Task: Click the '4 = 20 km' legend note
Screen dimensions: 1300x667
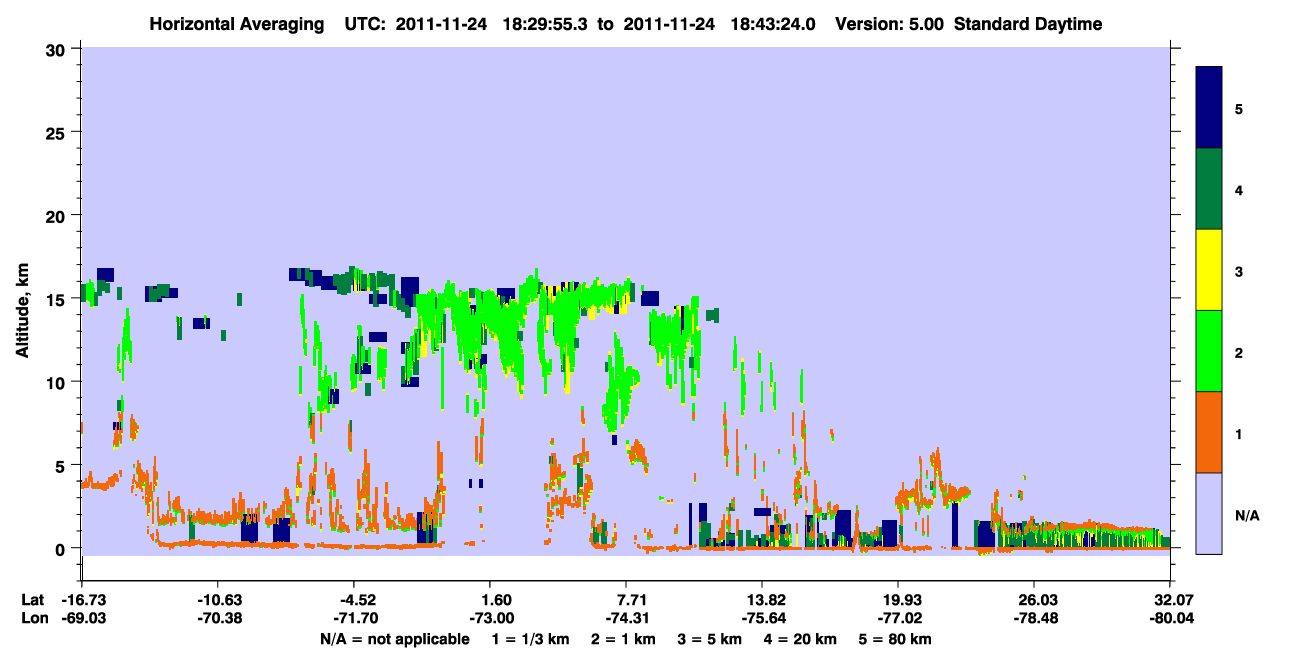Action: (800, 639)
